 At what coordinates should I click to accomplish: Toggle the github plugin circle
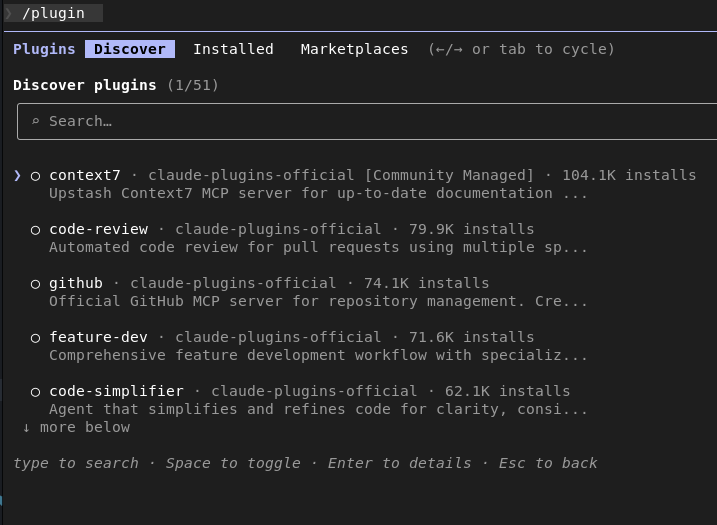click(x=35, y=284)
